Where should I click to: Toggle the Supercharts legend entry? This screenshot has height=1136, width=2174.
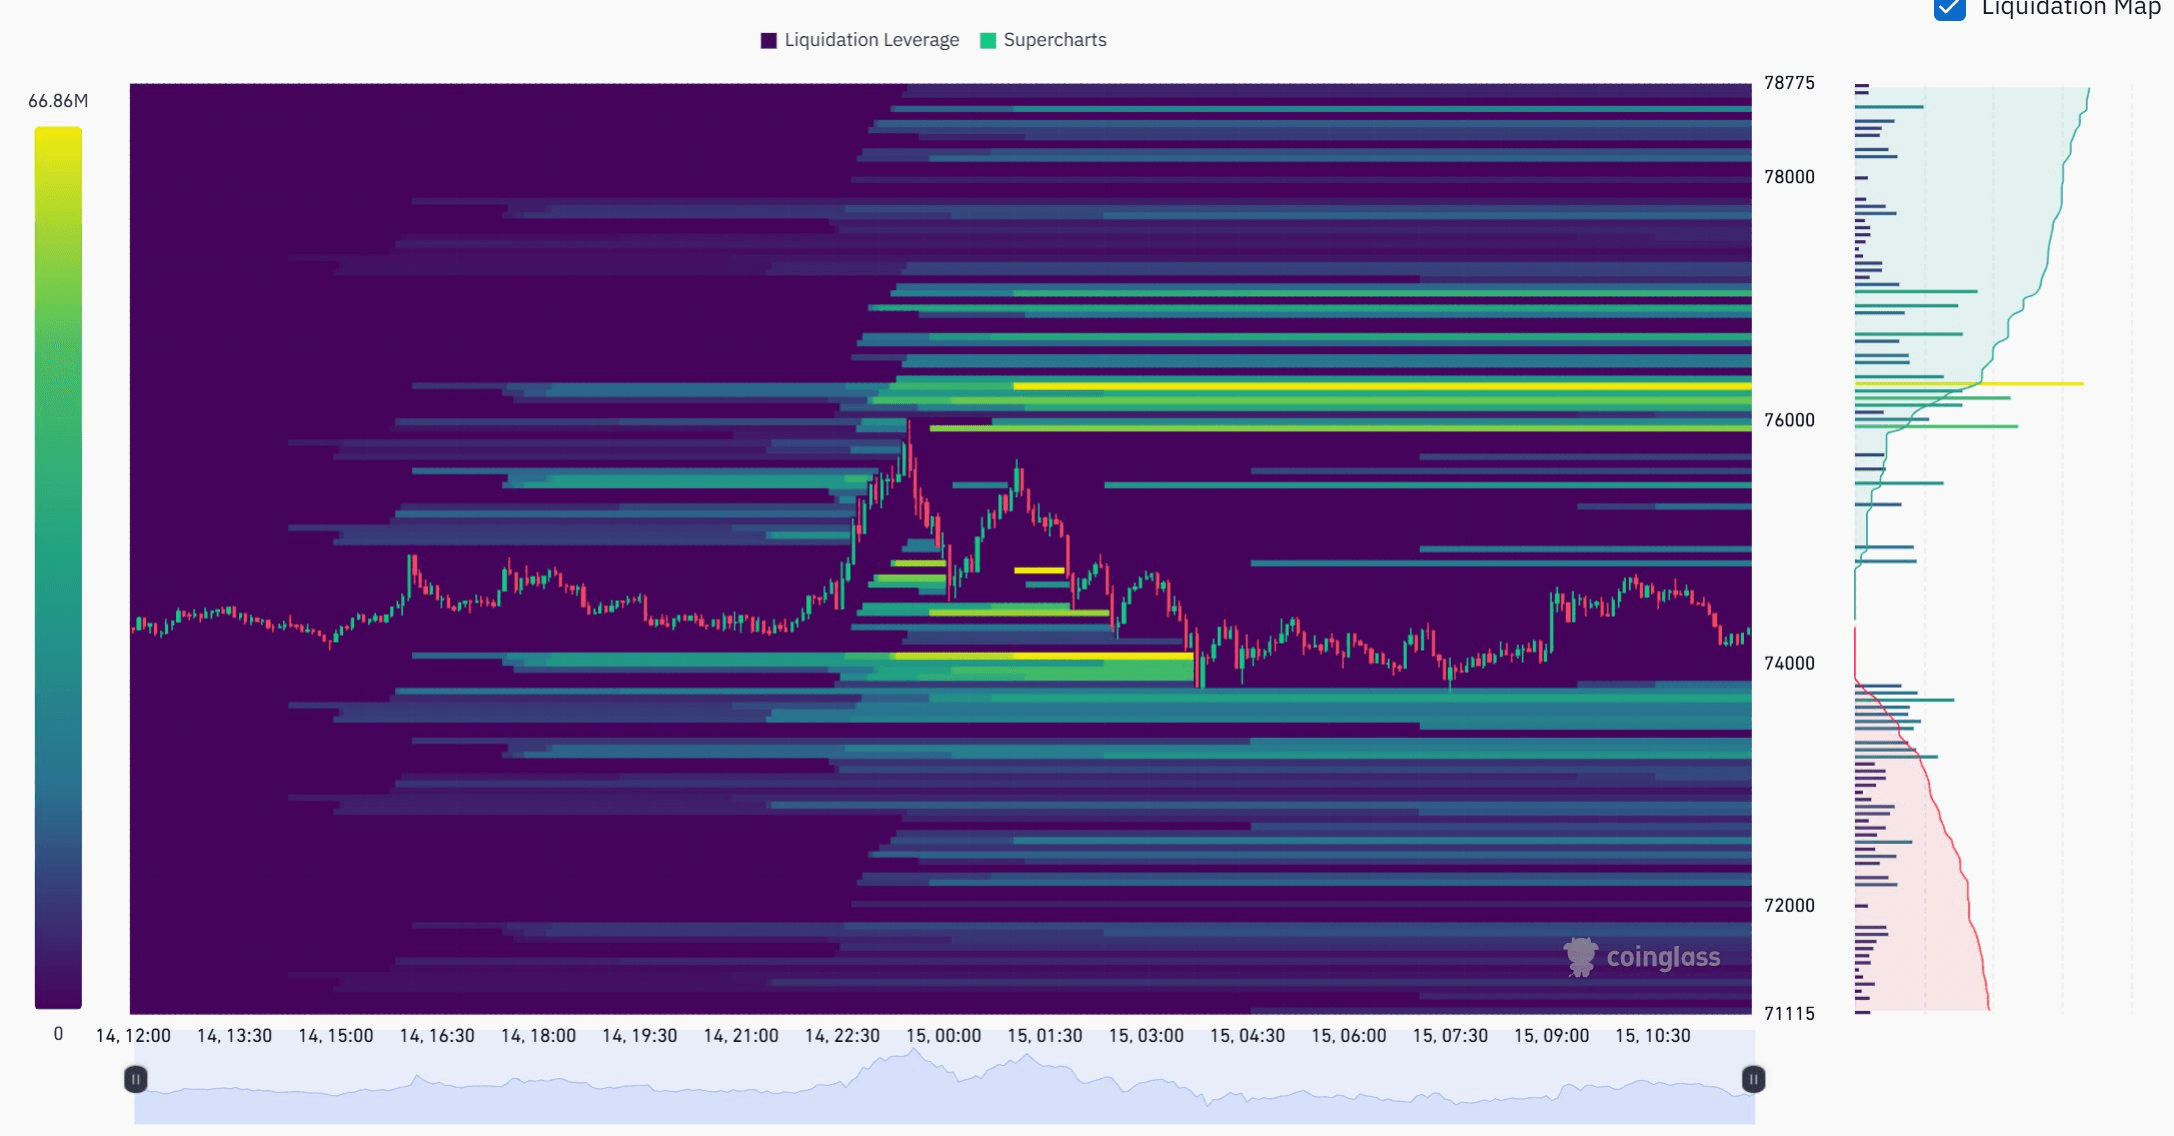[x=1053, y=40]
